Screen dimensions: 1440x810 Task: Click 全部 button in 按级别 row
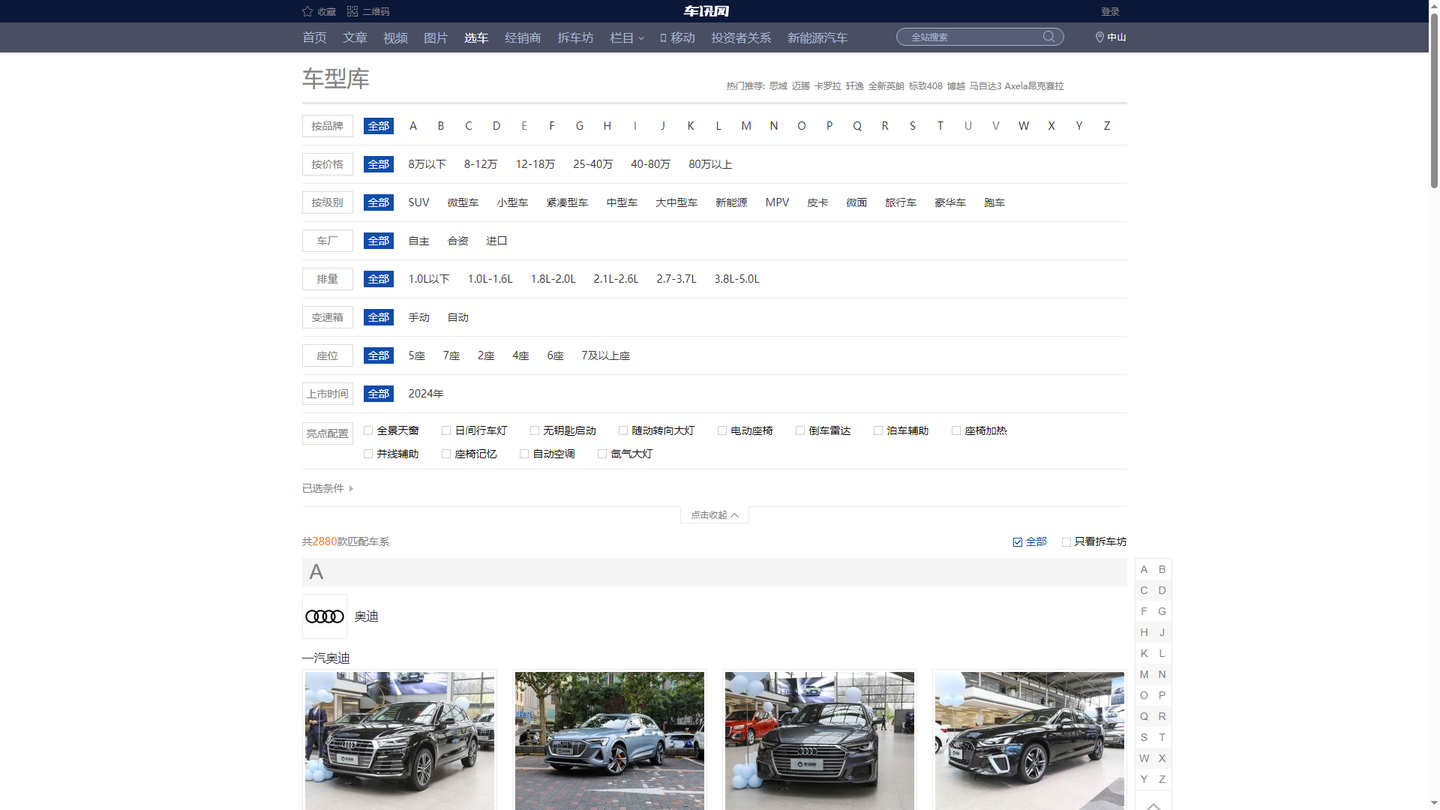pyautogui.click(x=378, y=202)
